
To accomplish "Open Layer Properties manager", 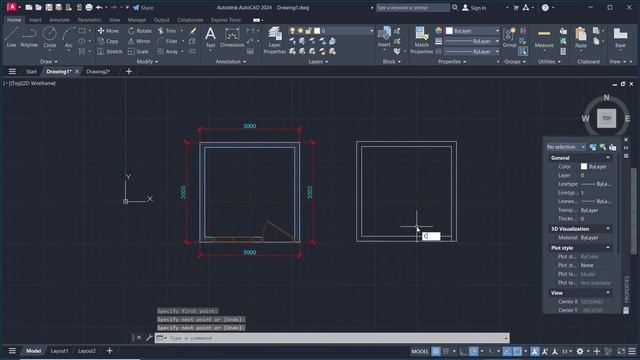I will tap(274, 40).
